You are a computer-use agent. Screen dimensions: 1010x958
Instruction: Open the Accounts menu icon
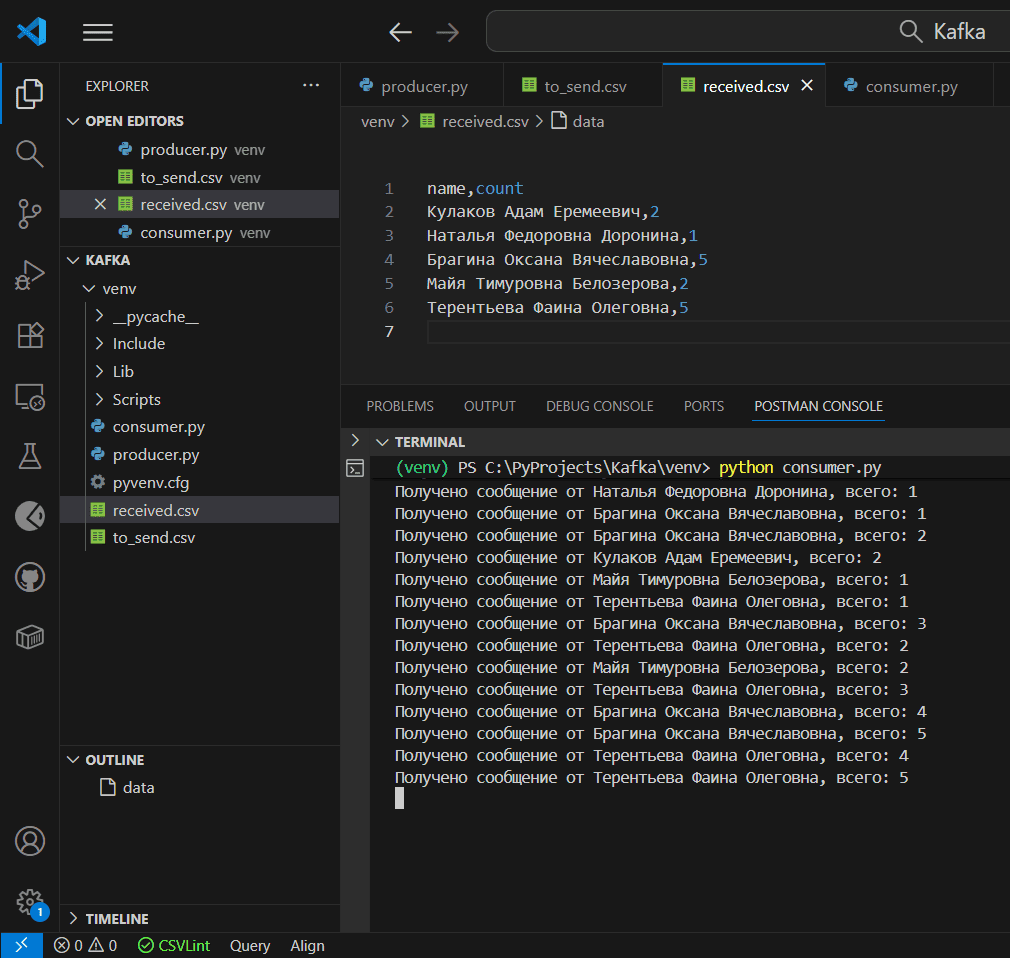[30, 841]
